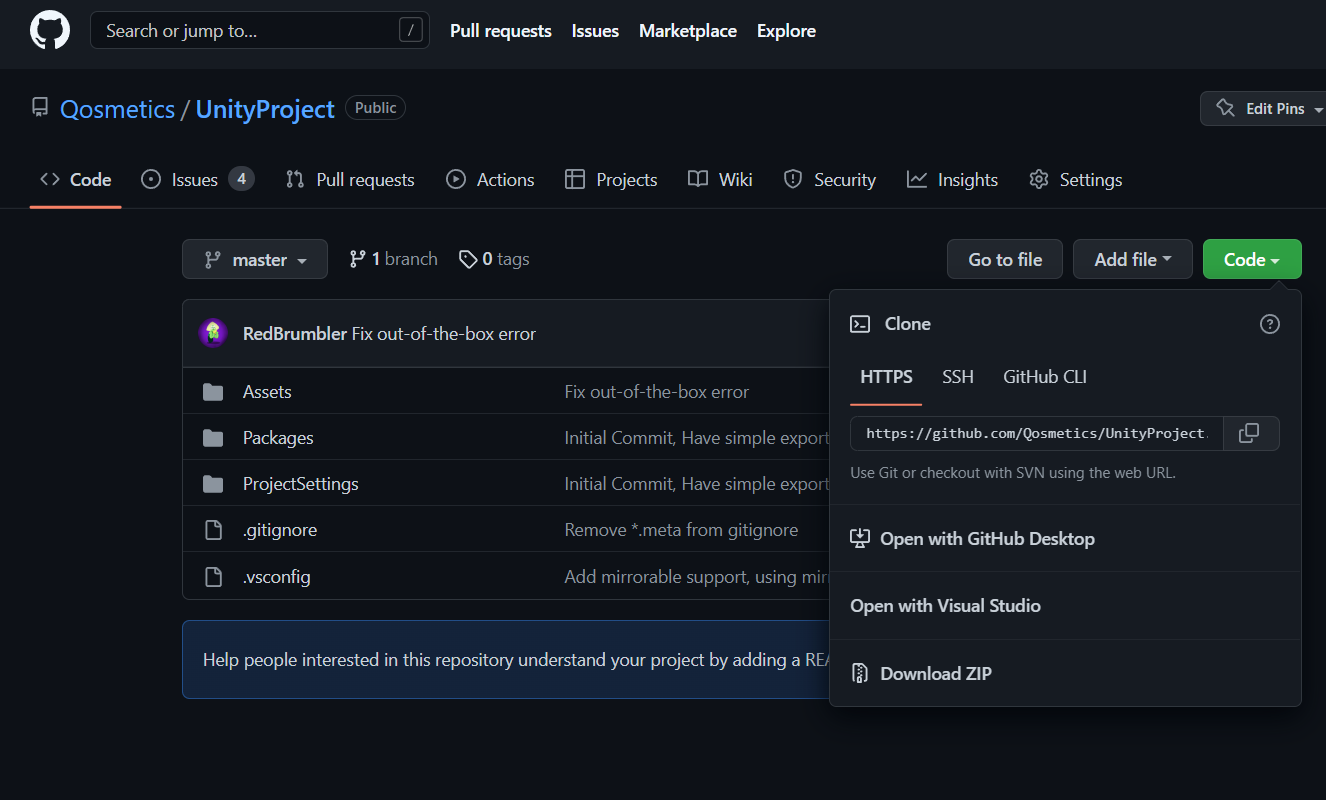Open the repository Settings tab
The width and height of the screenshot is (1326, 800).
tap(1076, 180)
